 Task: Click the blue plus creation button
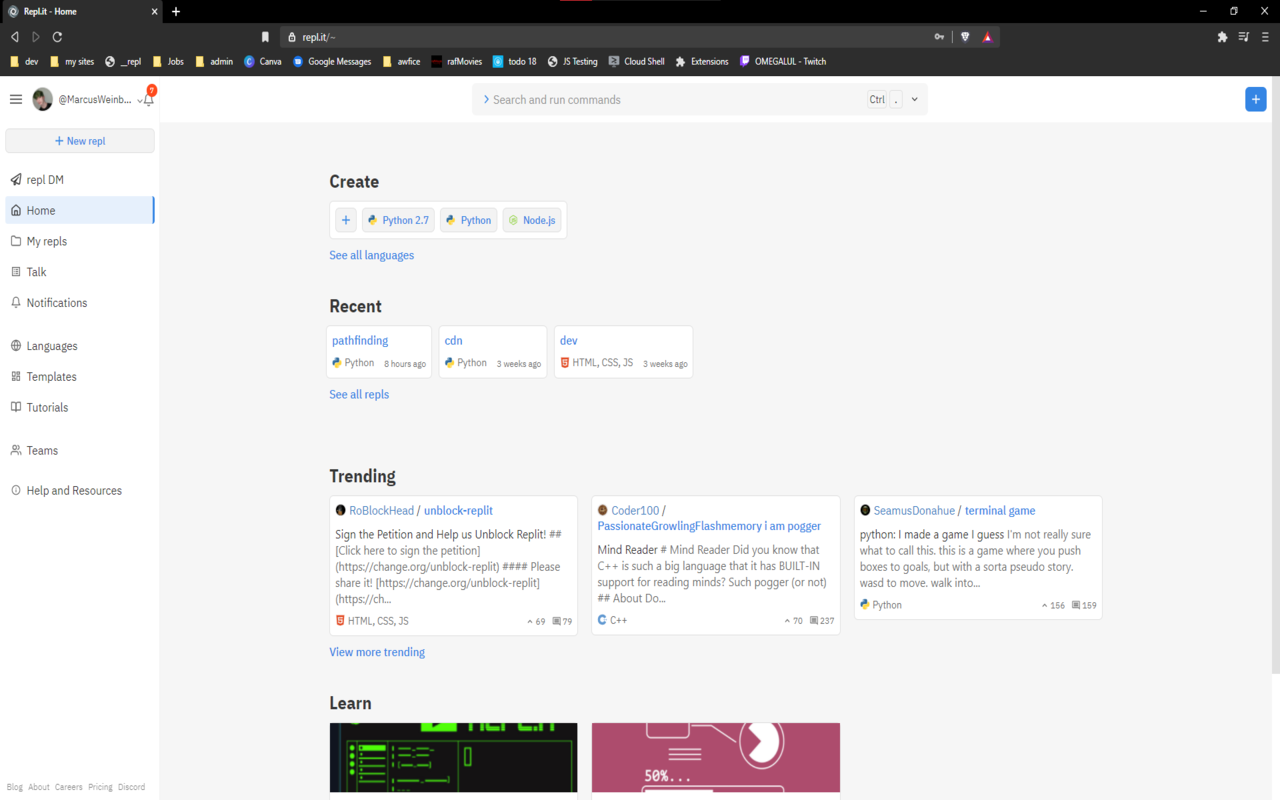click(x=1256, y=99)
